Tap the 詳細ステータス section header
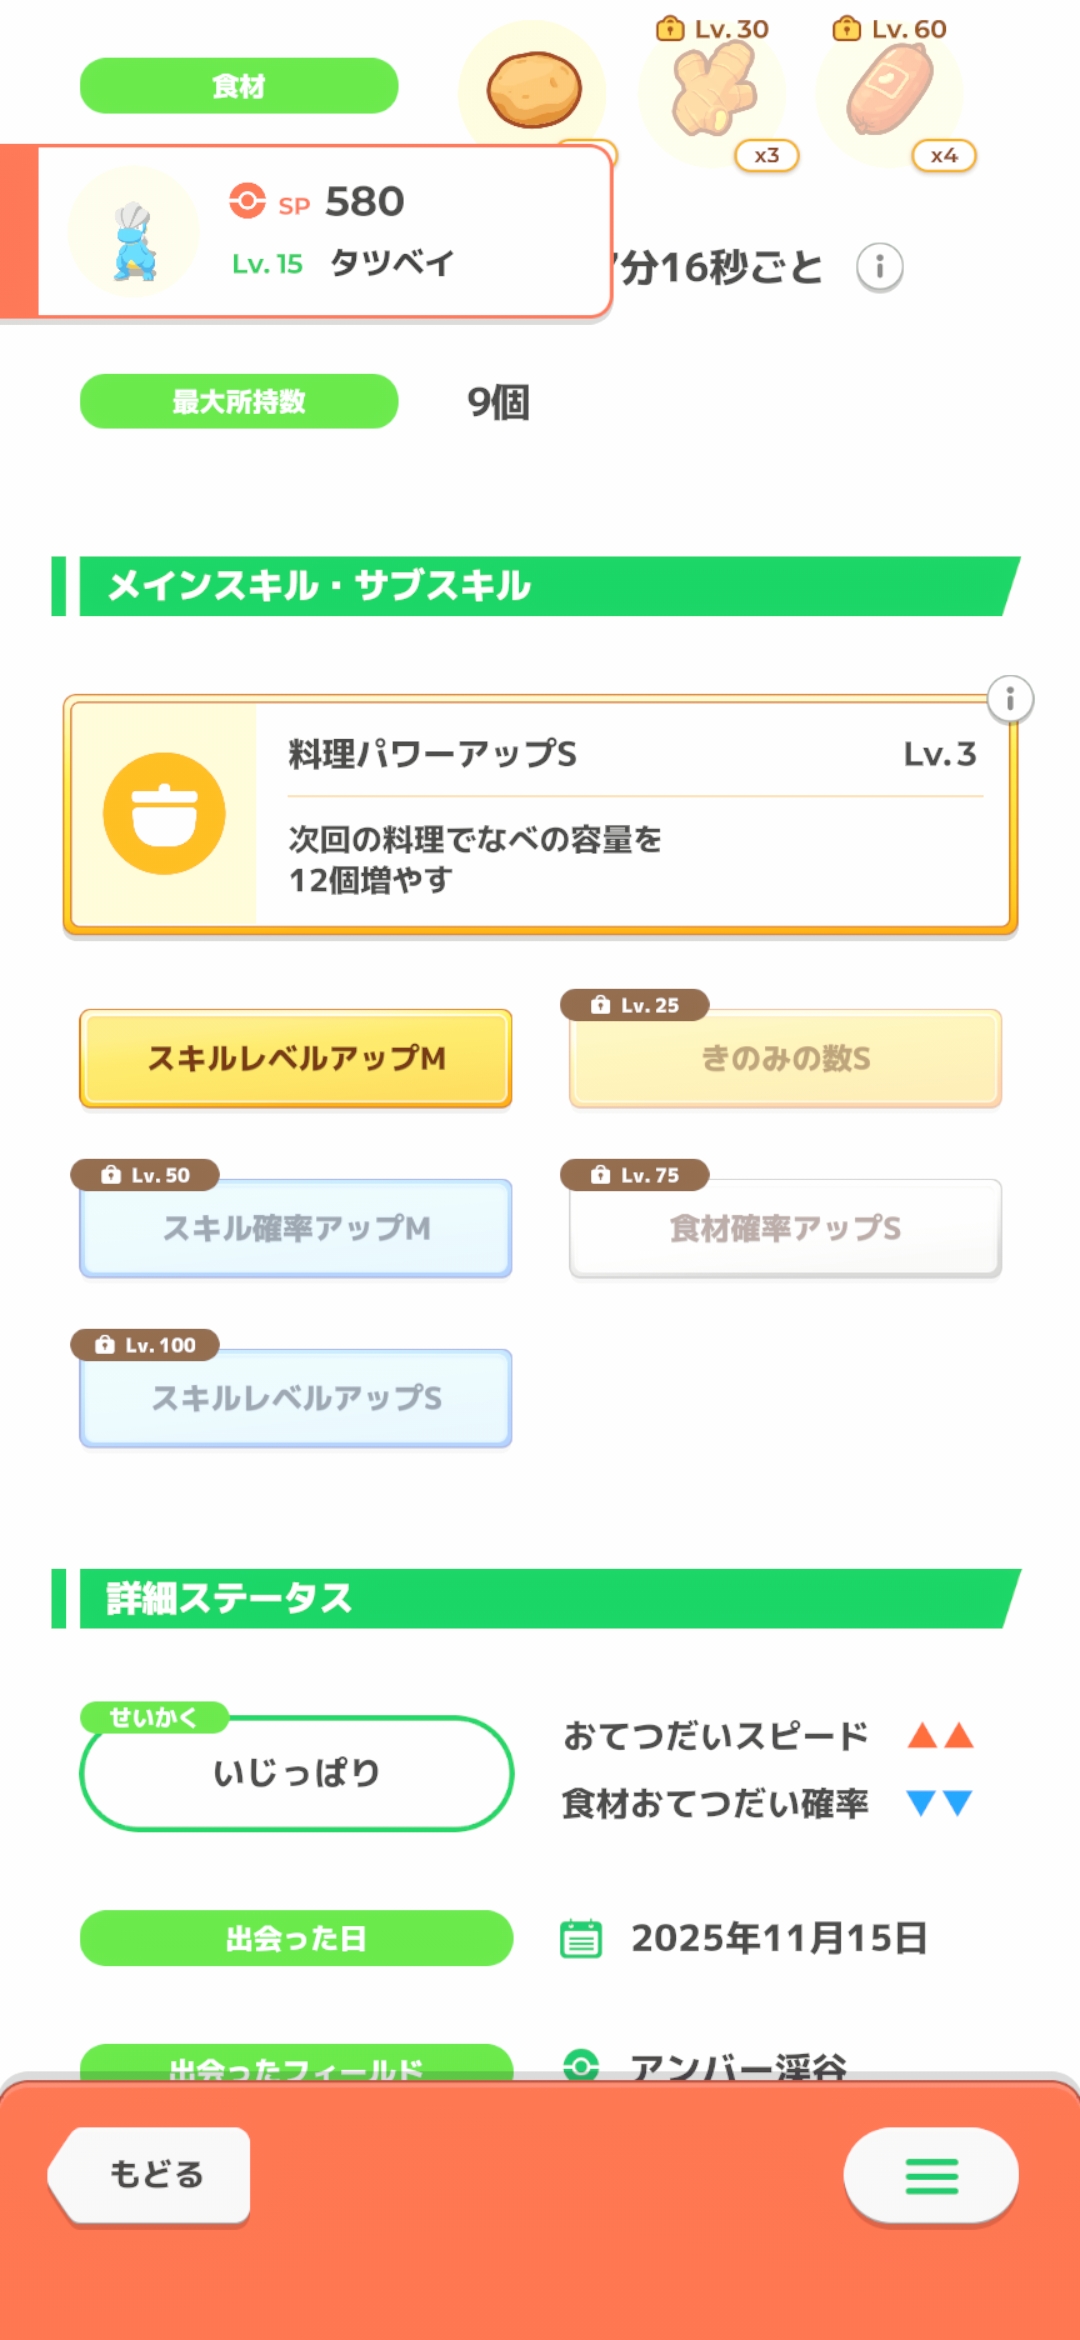 (x=540, y=1598)
